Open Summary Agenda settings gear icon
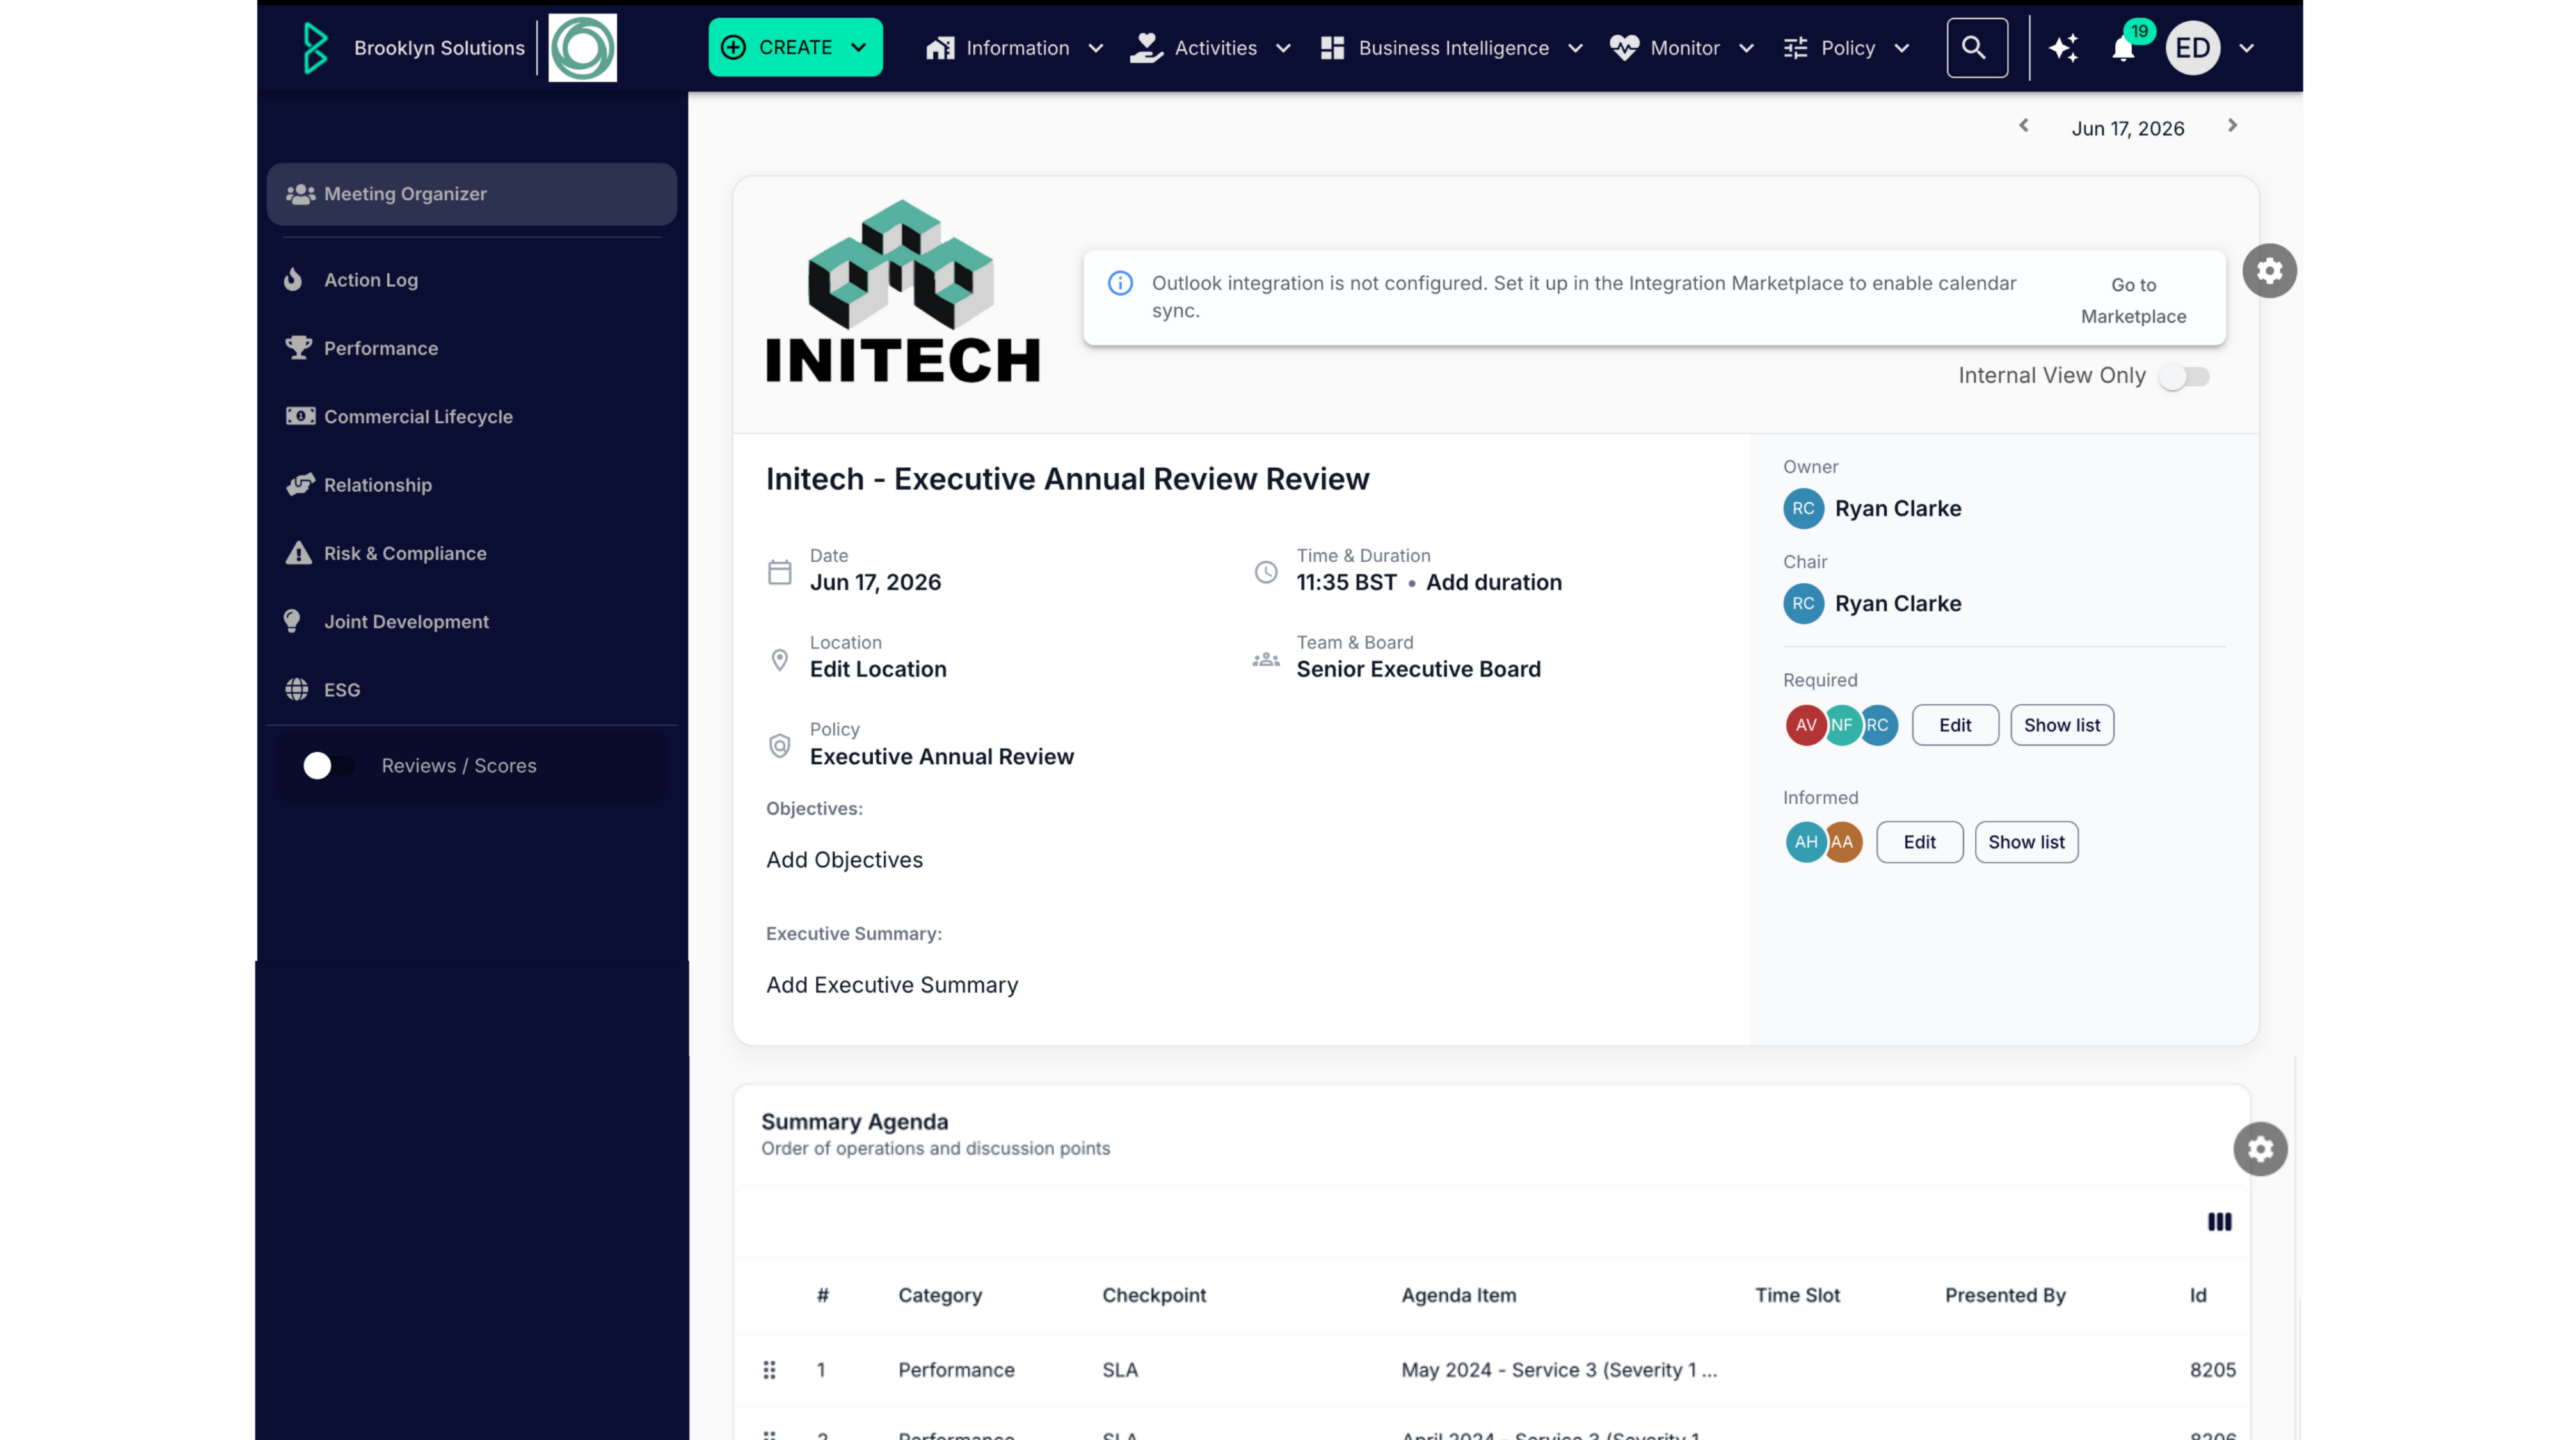 coord(2260,1149)
